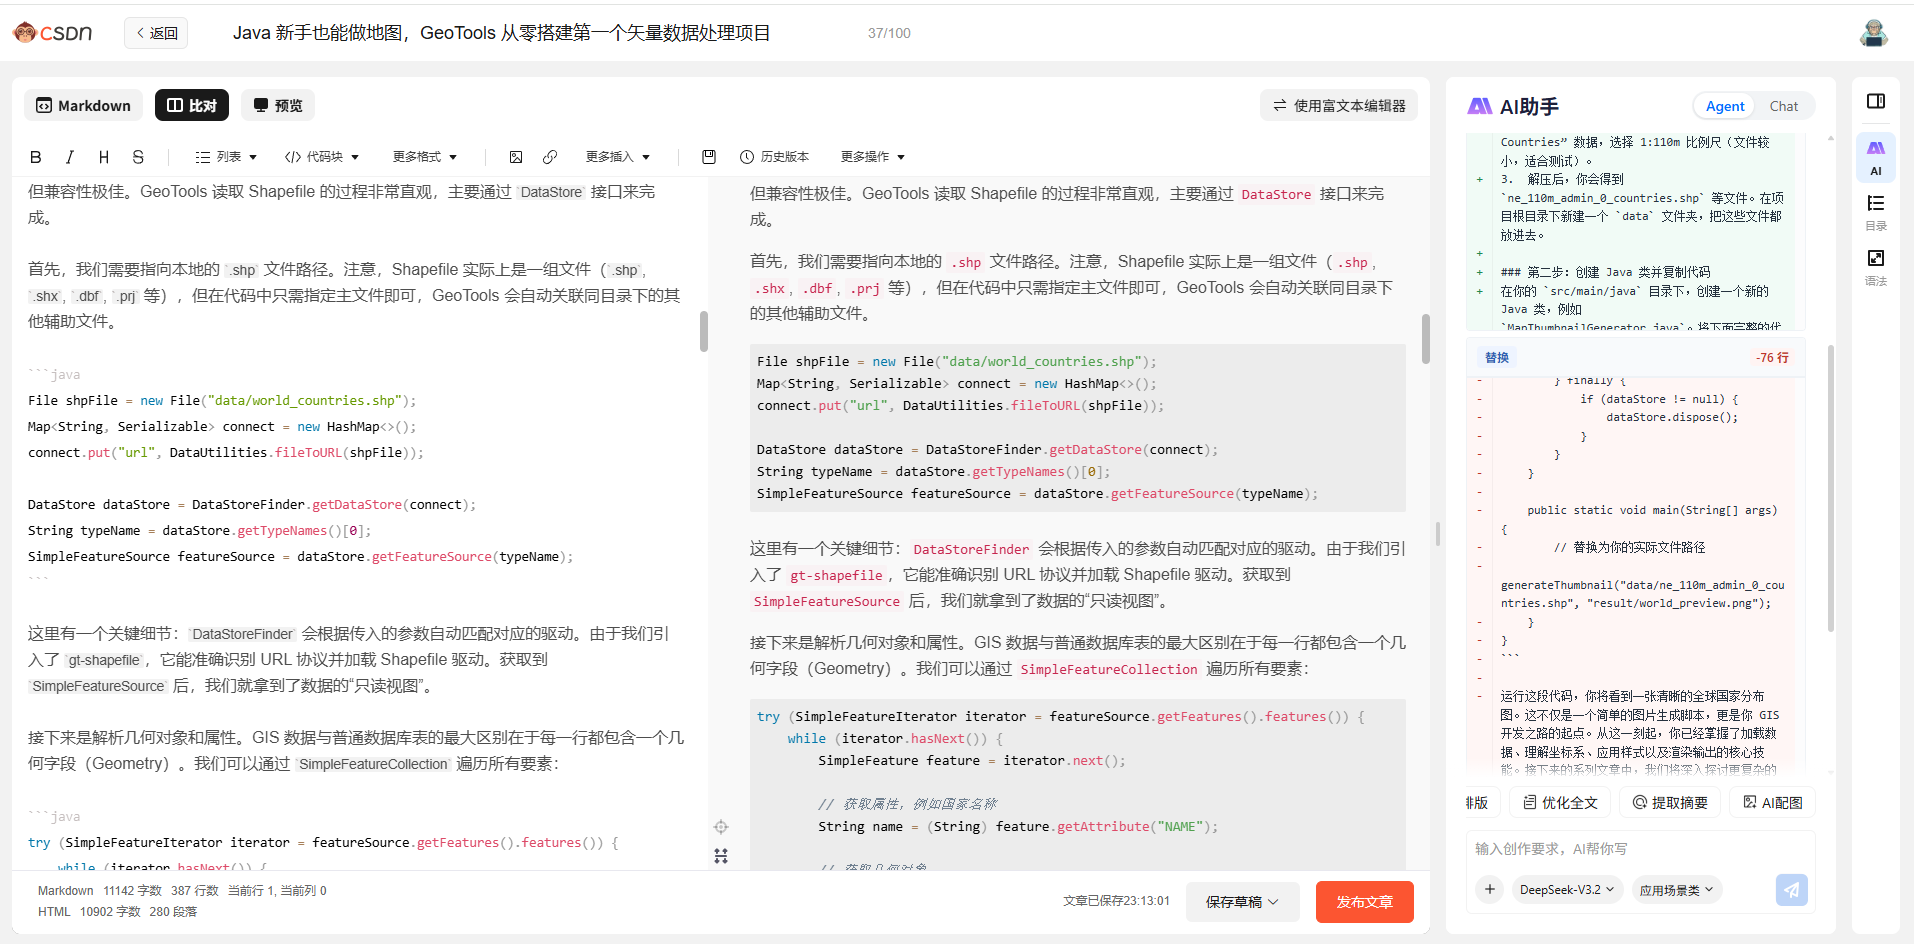Select the Agent mode tab
This screenshot has width=1914, height=944.
1725,106
